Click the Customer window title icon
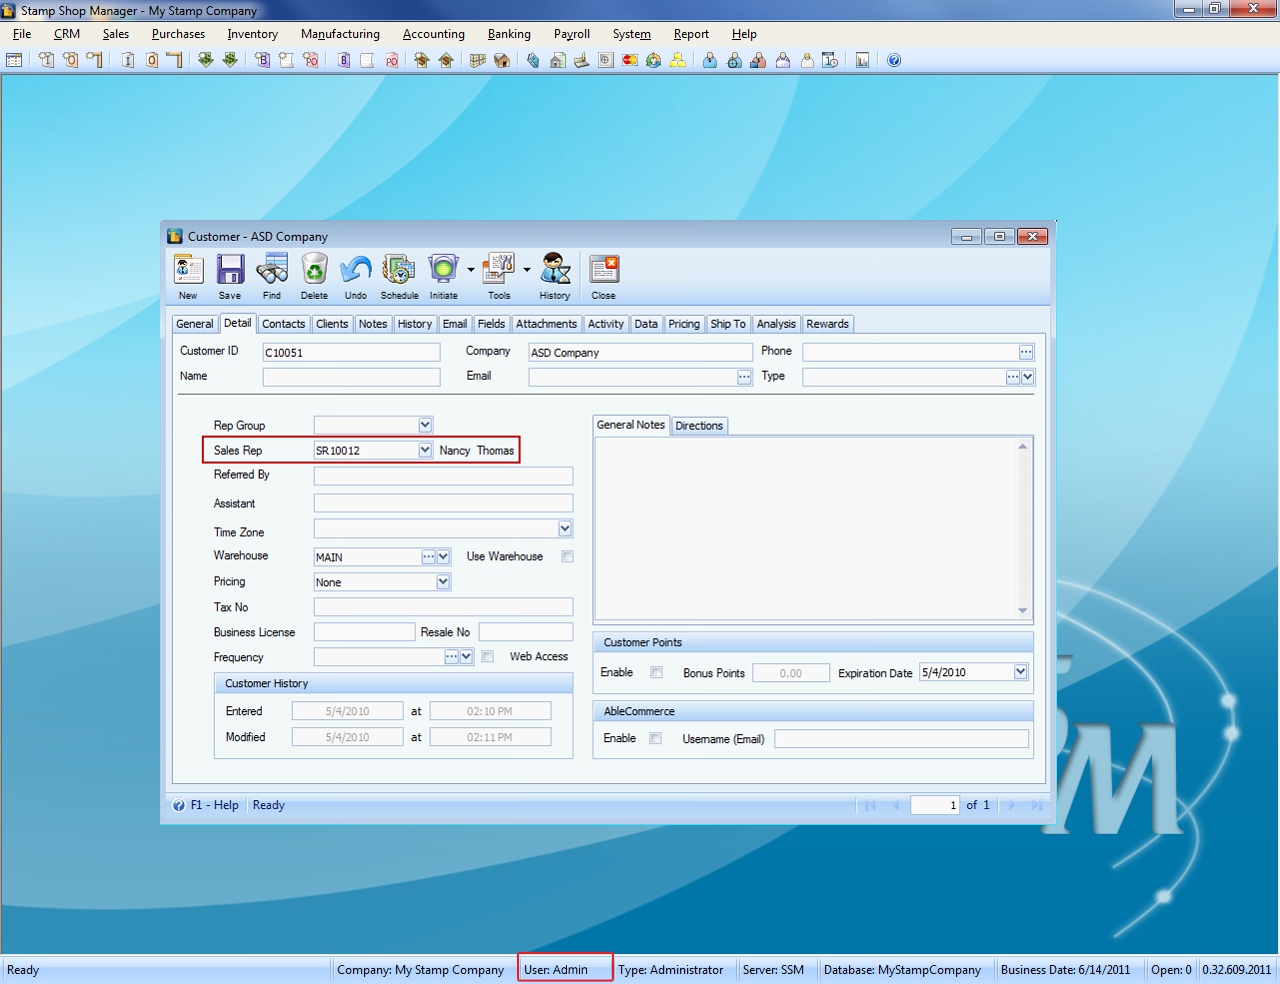The height and width of the screenshot is (984, 1280). [175, 236]
